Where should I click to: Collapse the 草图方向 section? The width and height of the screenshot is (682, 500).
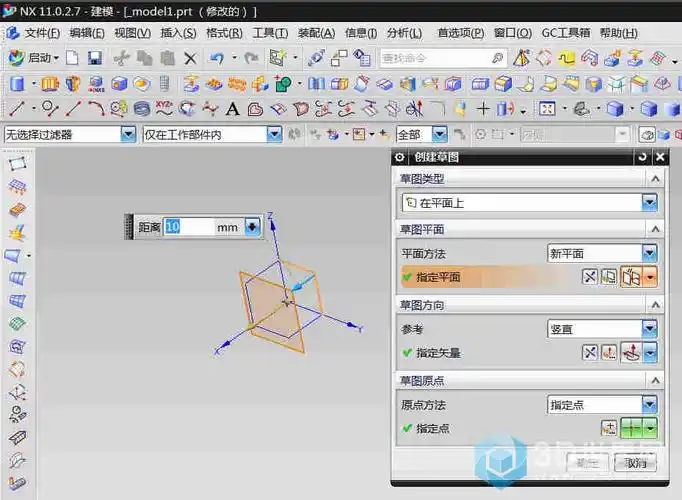pyautogui.click(x=655, y=305)
